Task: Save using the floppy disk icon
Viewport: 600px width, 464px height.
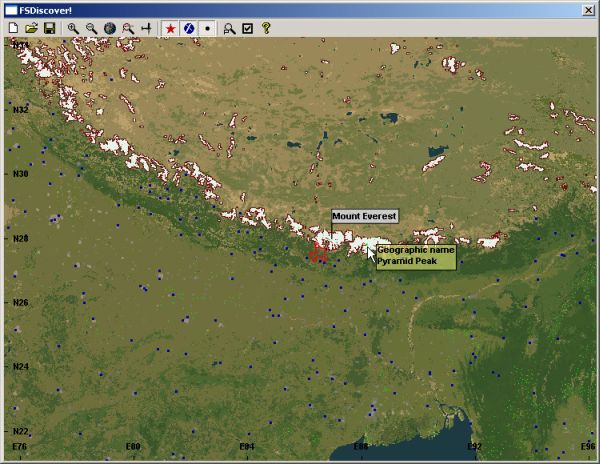Action: point(49,29)
